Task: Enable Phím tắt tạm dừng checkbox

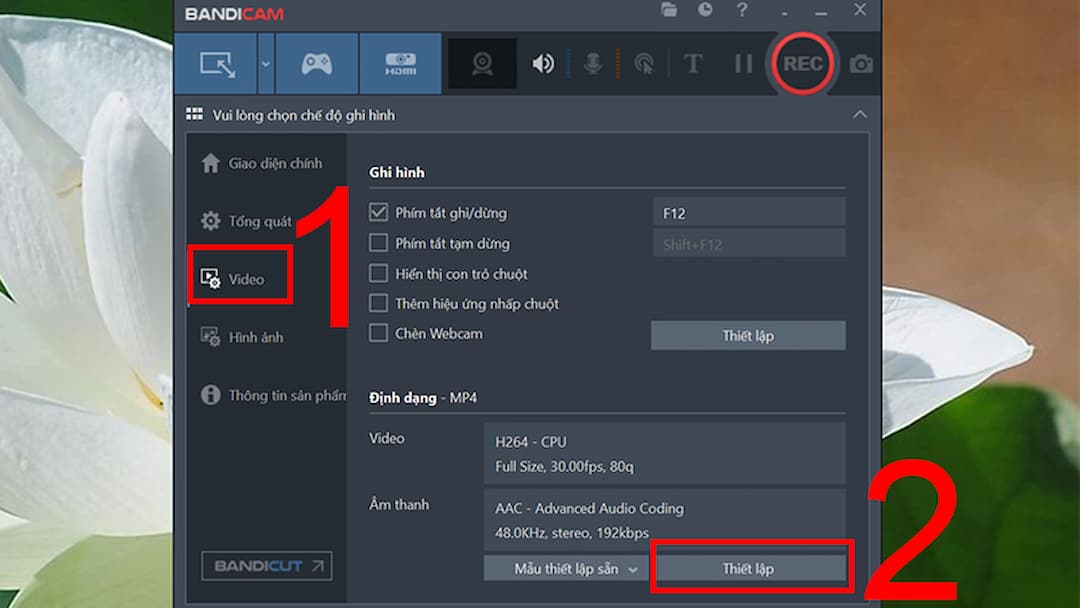Action: click(378, 242)
